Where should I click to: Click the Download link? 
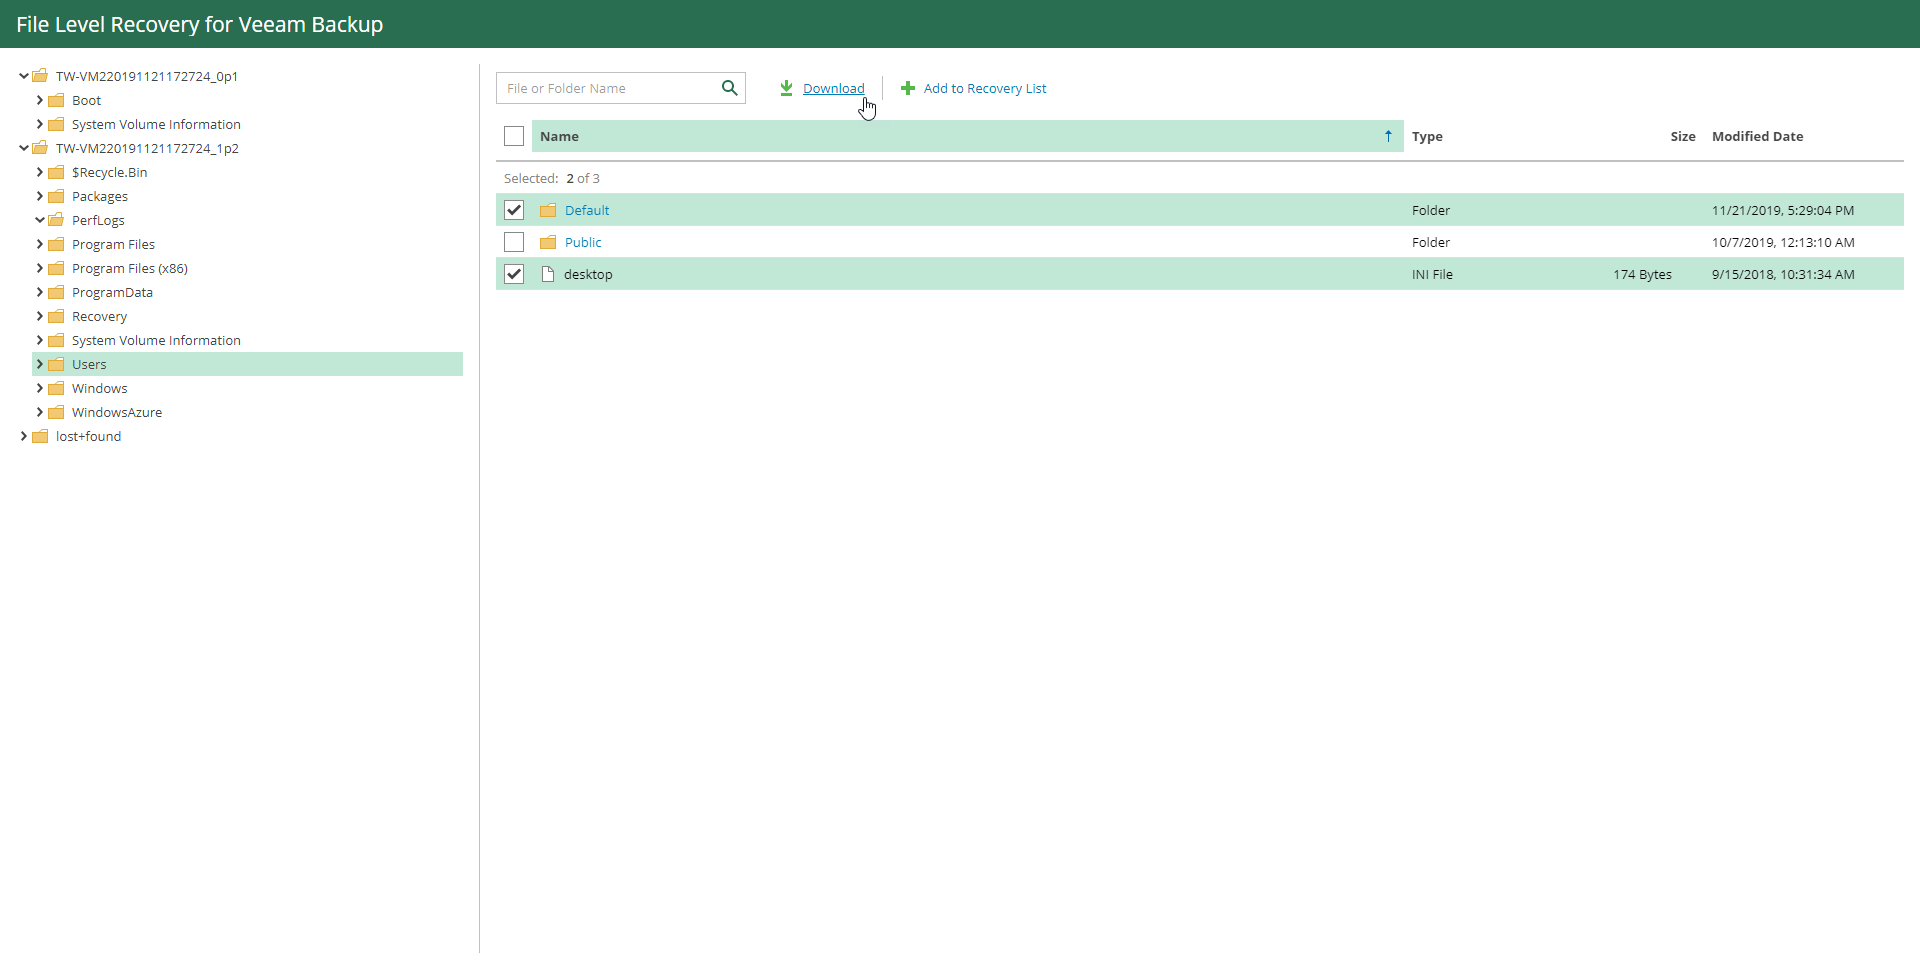[833, 88]
